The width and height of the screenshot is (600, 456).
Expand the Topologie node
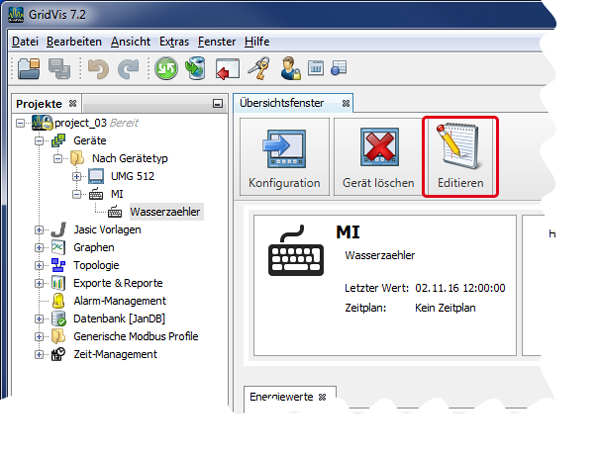coord(39,265)
